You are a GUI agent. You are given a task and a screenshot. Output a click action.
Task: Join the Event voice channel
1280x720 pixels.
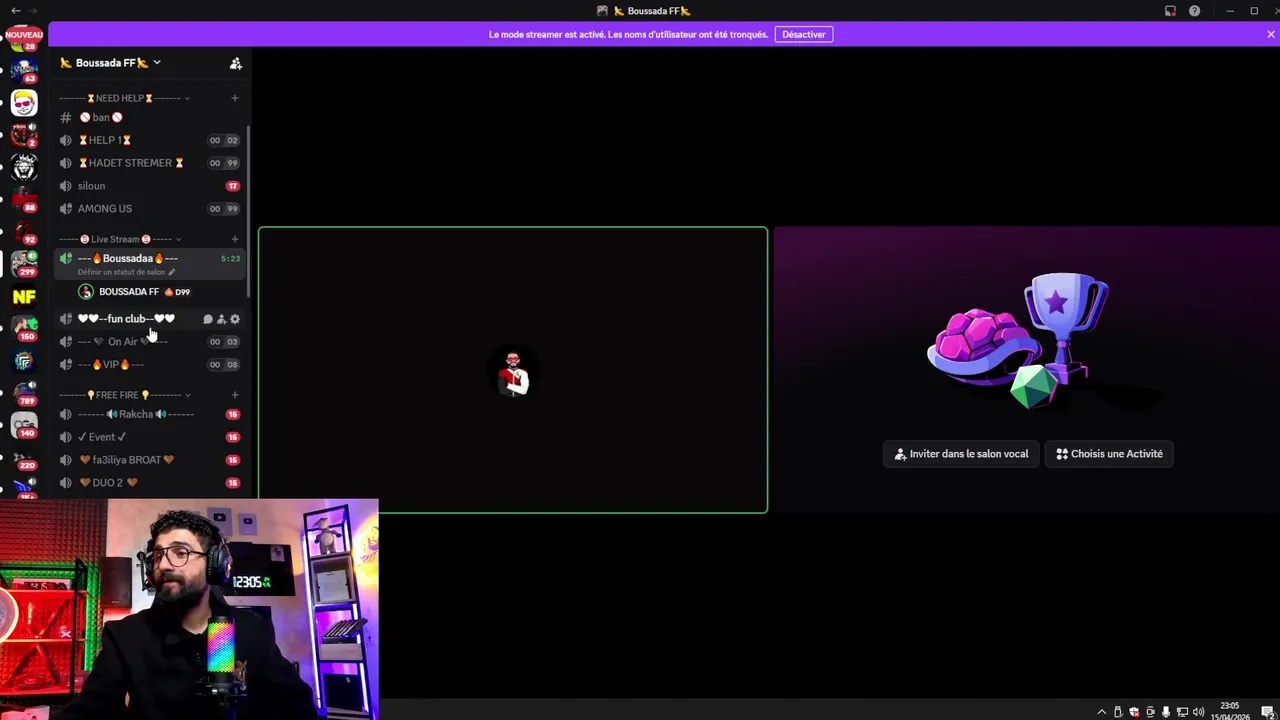(150, 437)
